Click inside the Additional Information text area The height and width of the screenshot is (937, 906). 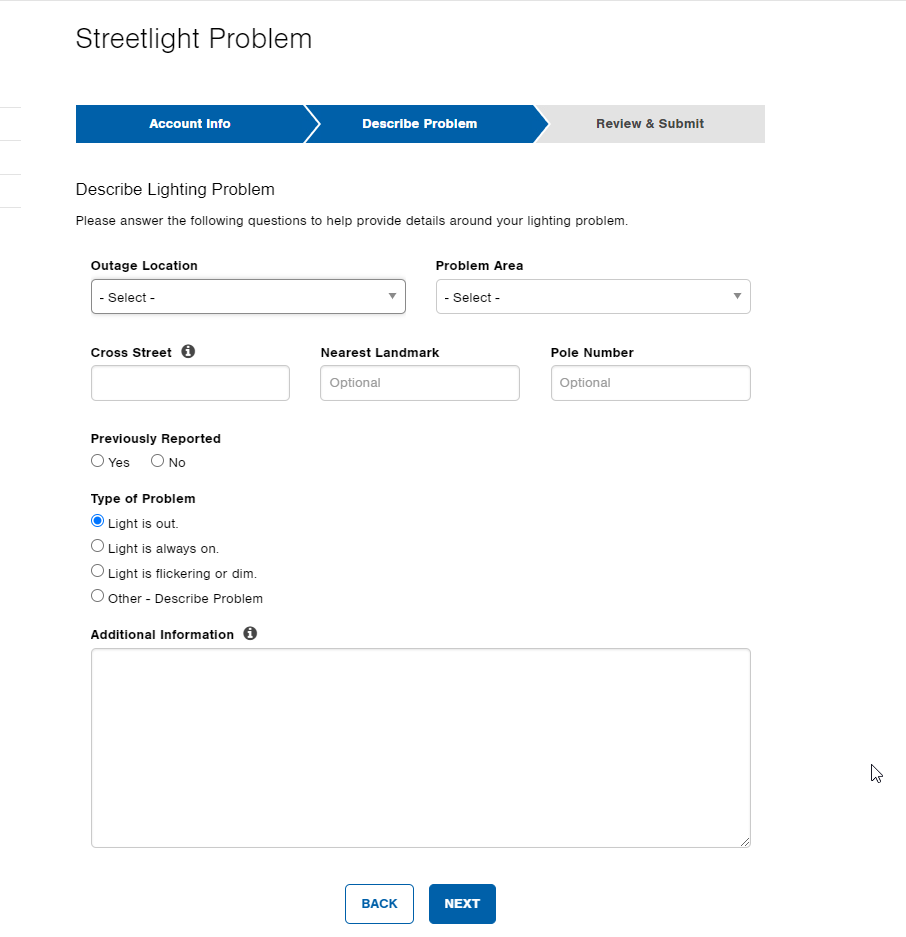(x=421, y=748)
